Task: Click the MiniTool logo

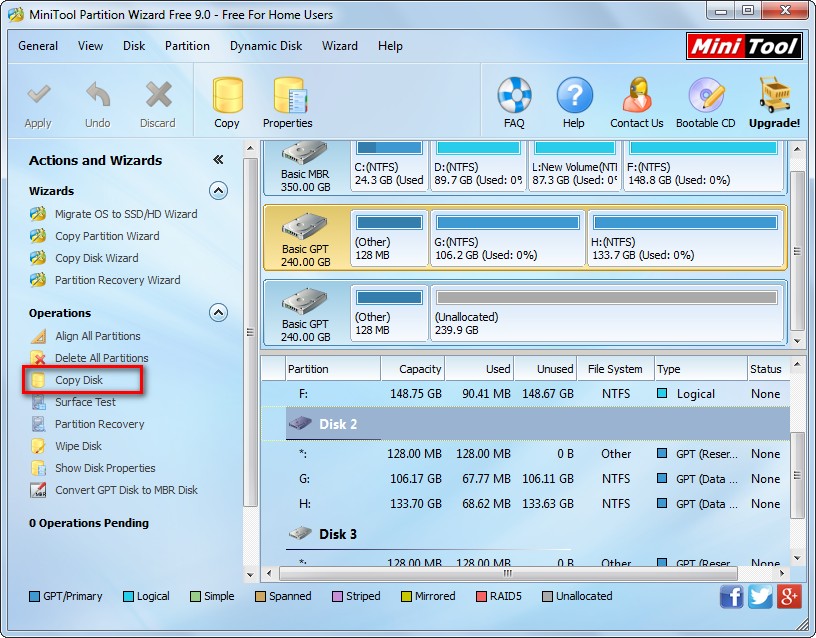Action: tap(744, 46)
